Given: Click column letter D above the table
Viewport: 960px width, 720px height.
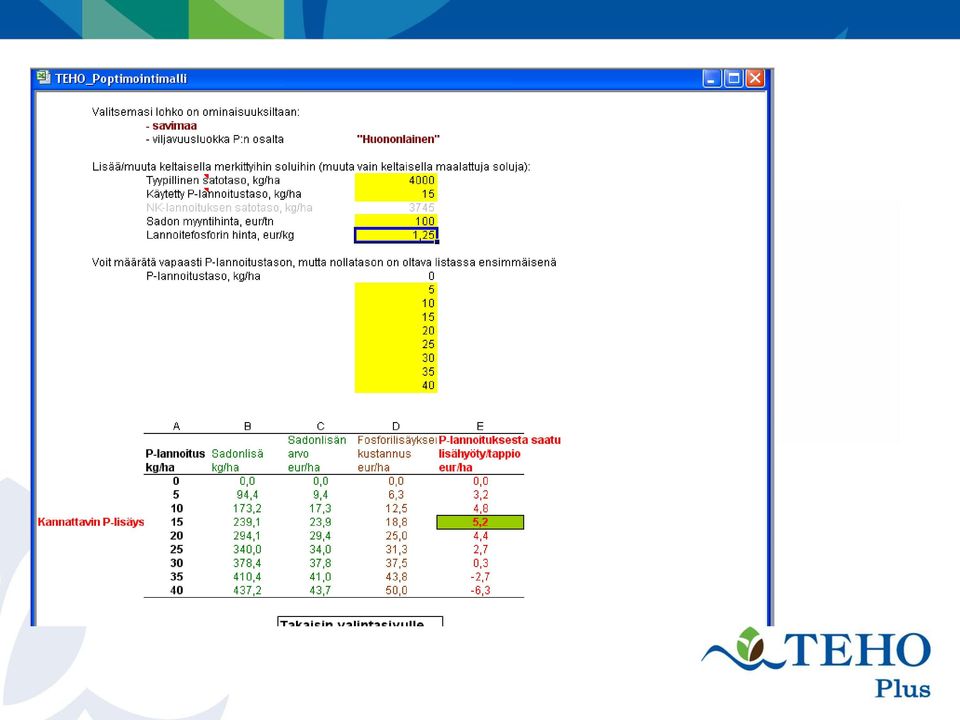Looking at the screenshot, I should (x=396, y=426).
